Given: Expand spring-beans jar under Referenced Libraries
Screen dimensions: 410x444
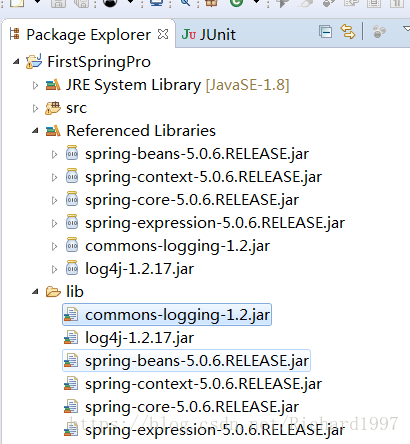Looking at the screenshot, I should click(54, 154).
